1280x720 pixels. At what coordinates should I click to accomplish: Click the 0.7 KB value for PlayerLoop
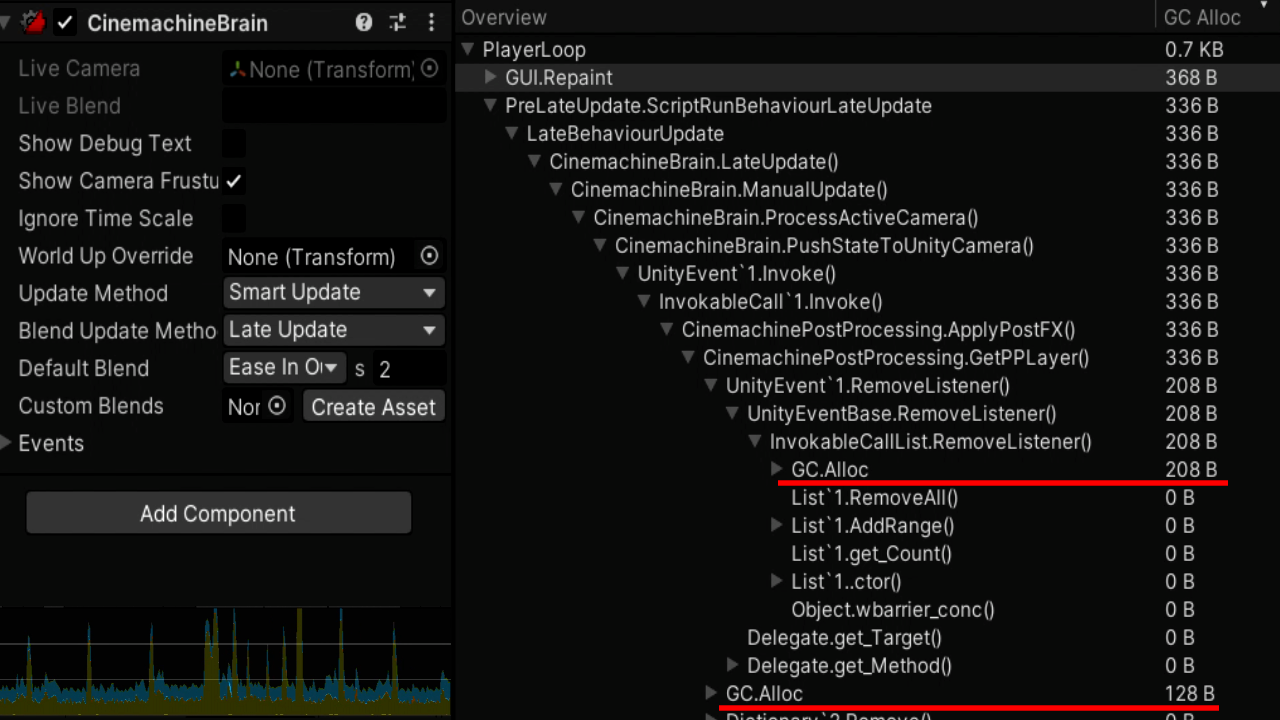click(x=1194, y=49)
